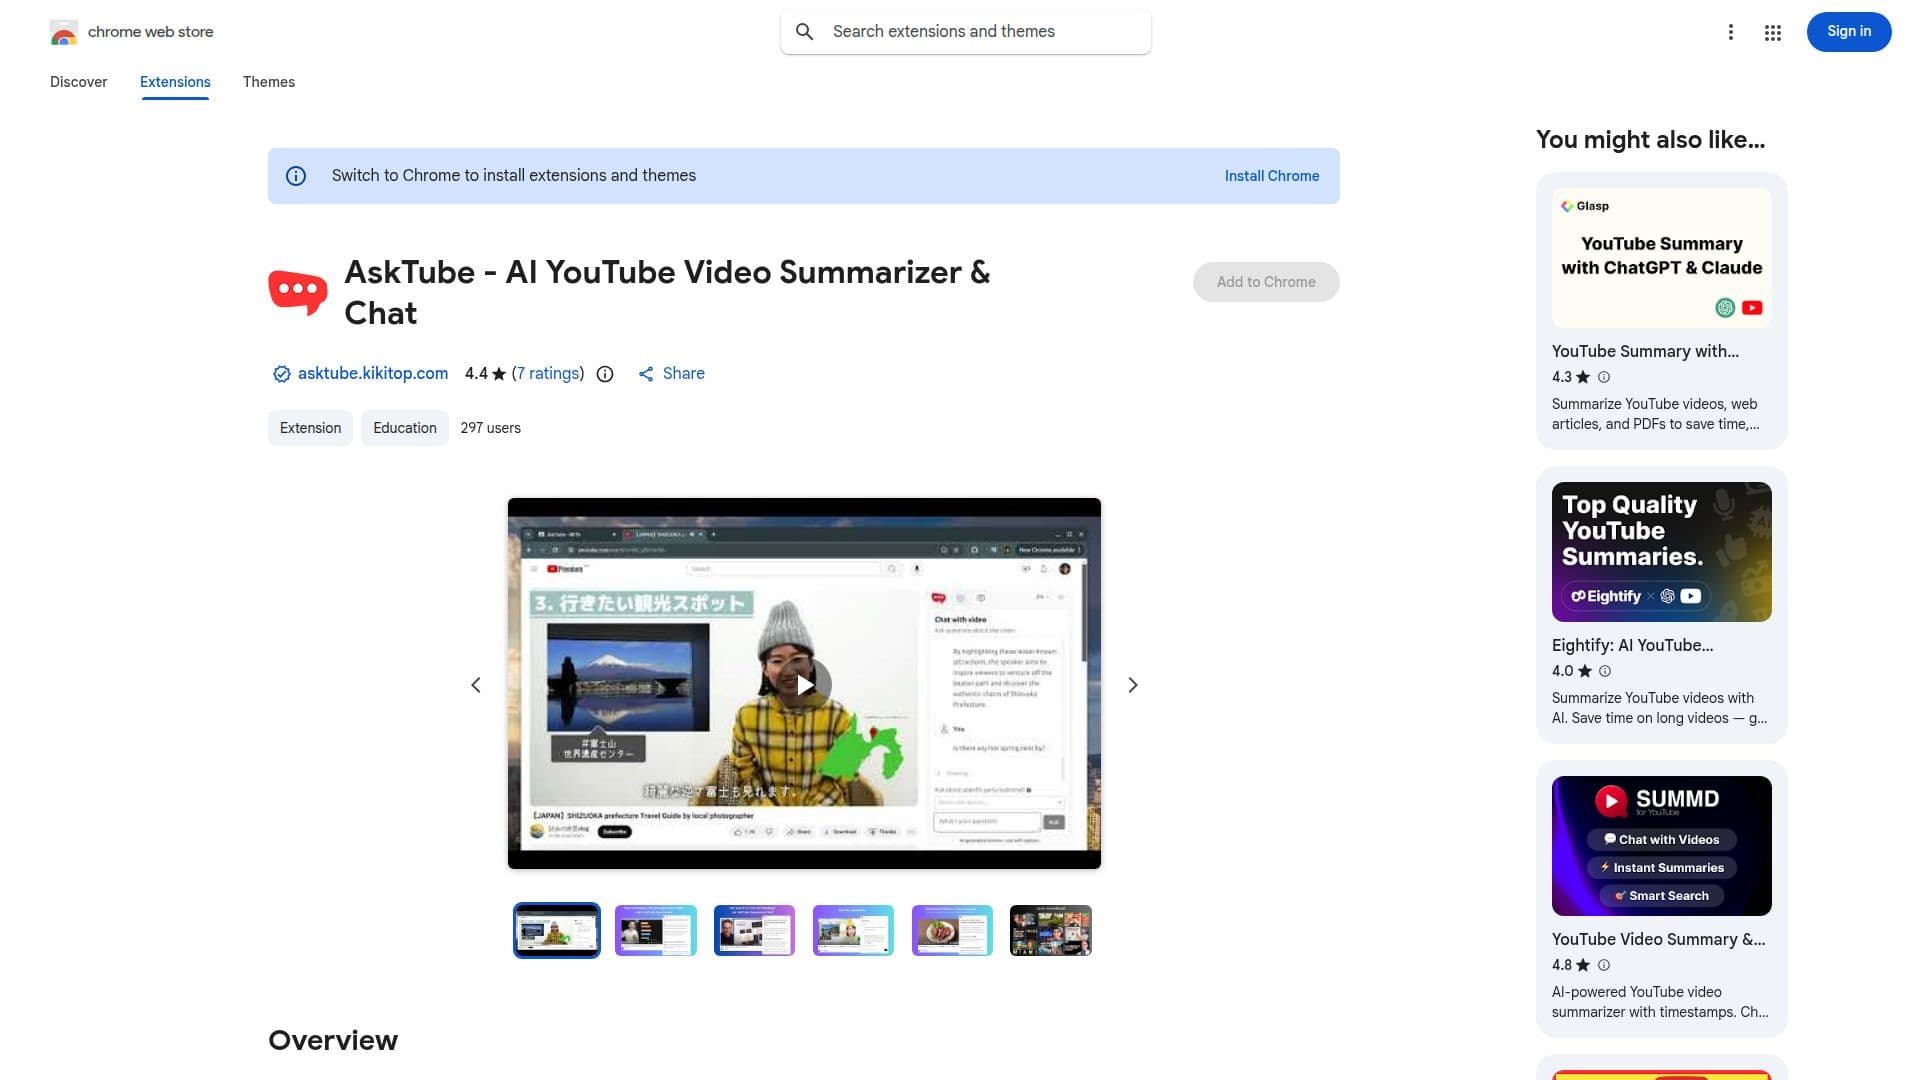Viewport: 1920px width, 1080px height.
Task: Click the Education category chip
Action: tap(405, 428)
